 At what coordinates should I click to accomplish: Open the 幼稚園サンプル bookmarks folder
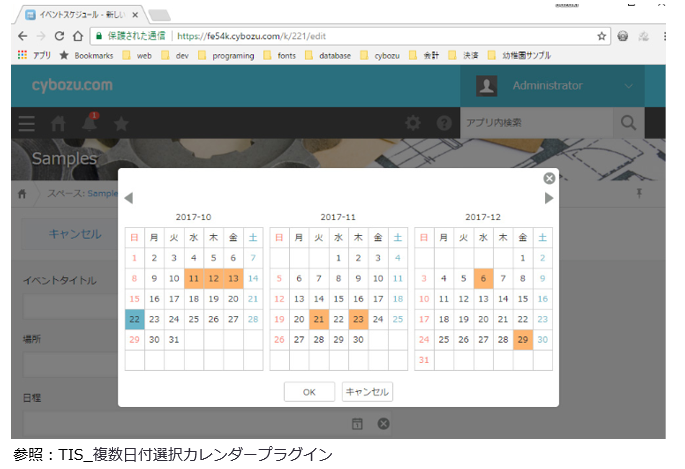pyautogui.click(x=519, y=55)
